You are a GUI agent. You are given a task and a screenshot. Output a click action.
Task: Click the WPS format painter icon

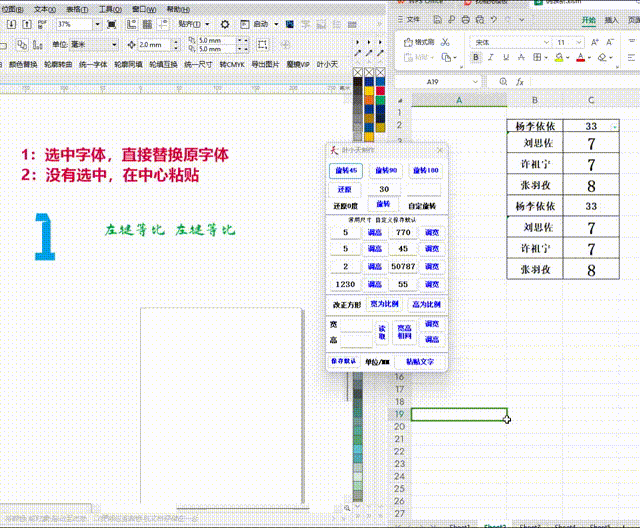[419, 42]
